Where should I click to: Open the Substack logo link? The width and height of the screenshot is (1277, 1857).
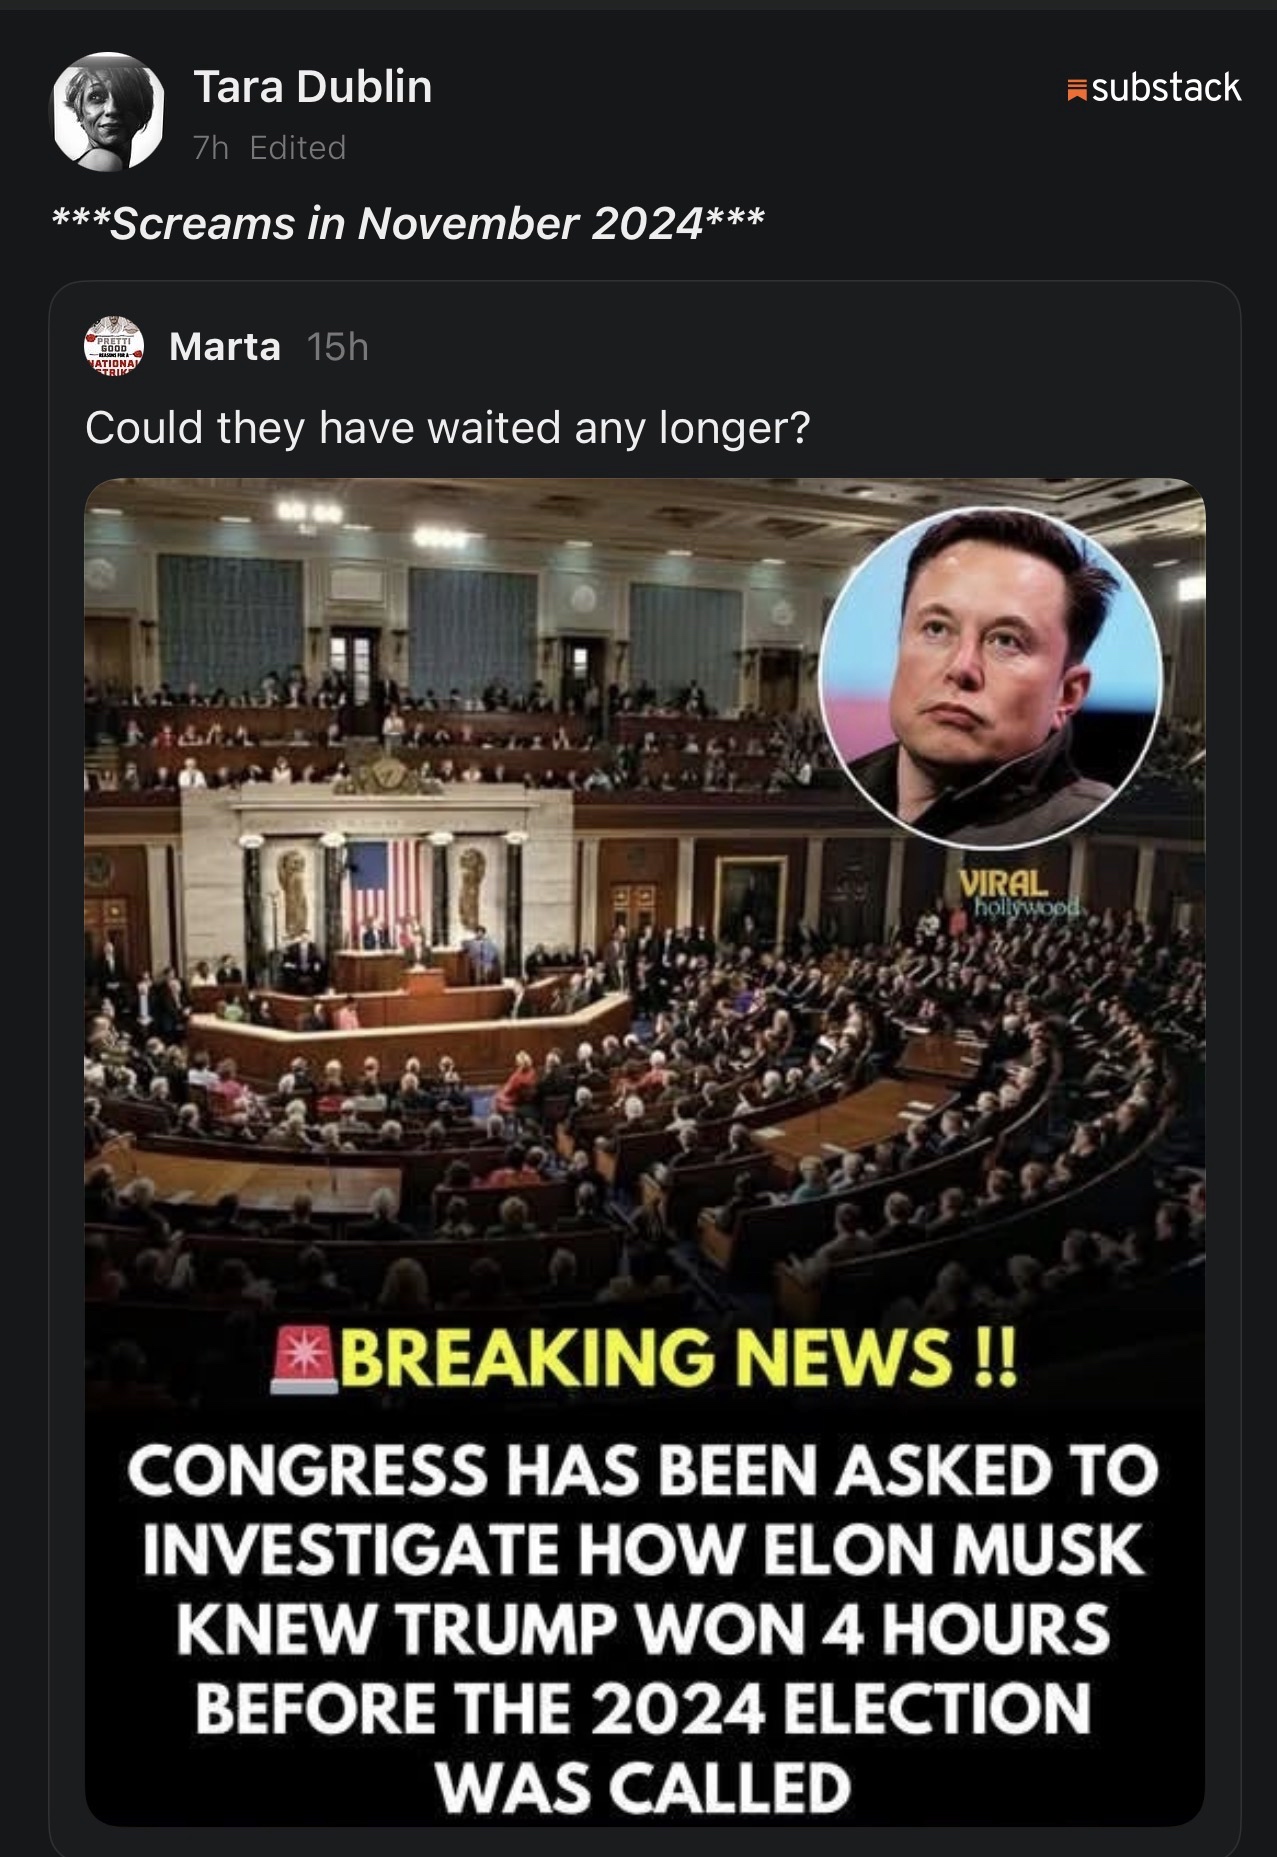pyautogui.click(x=1154, y=88)
